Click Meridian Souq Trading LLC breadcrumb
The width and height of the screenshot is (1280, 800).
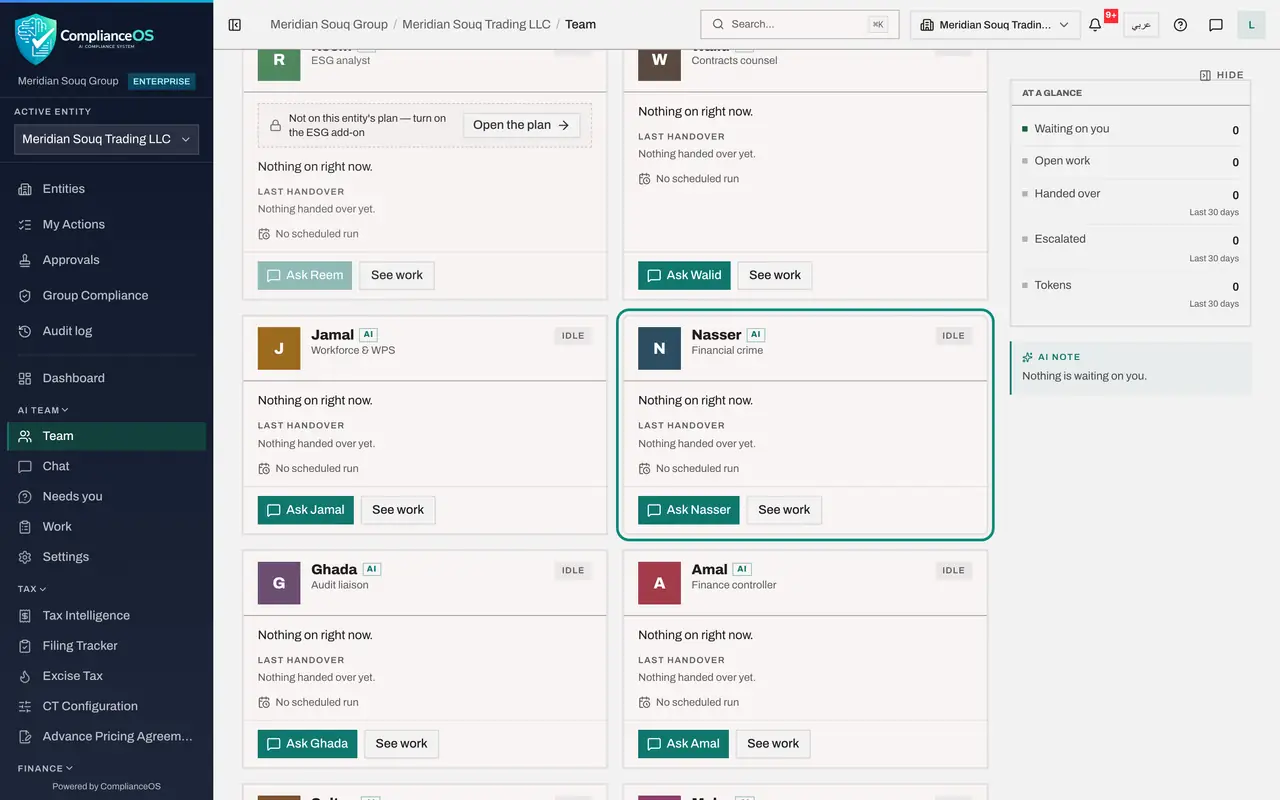[x=476, y=24]
